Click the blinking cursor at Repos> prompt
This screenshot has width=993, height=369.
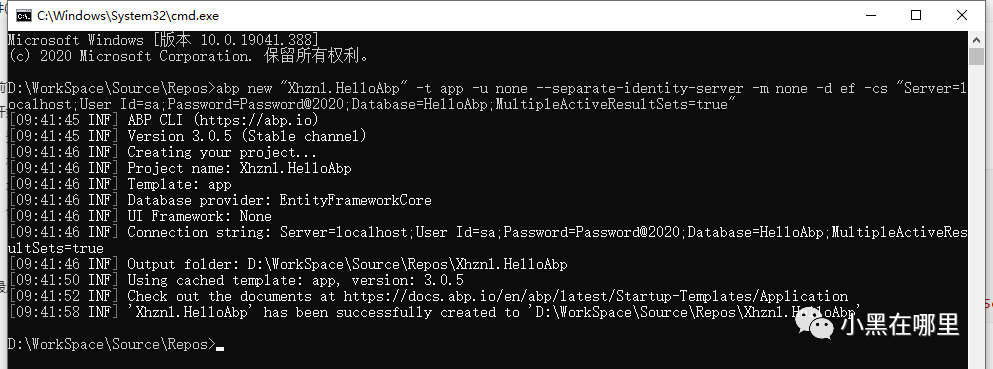tap(220, 348)
